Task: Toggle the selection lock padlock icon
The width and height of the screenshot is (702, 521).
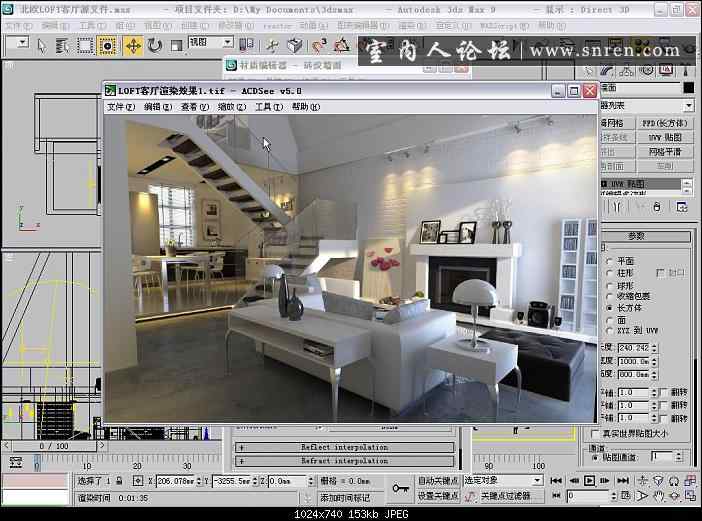Action: pyautogui.click(x=119, y=481)
